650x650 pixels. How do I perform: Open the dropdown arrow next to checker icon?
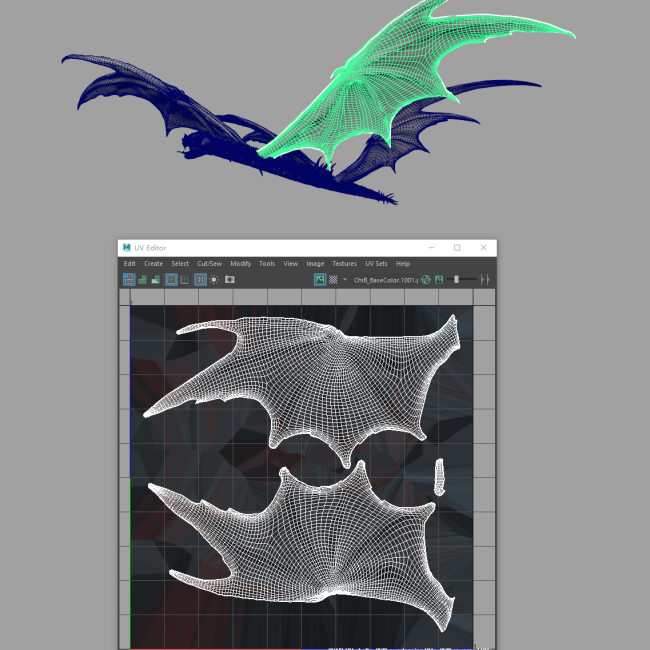click(x=344, y=280)
